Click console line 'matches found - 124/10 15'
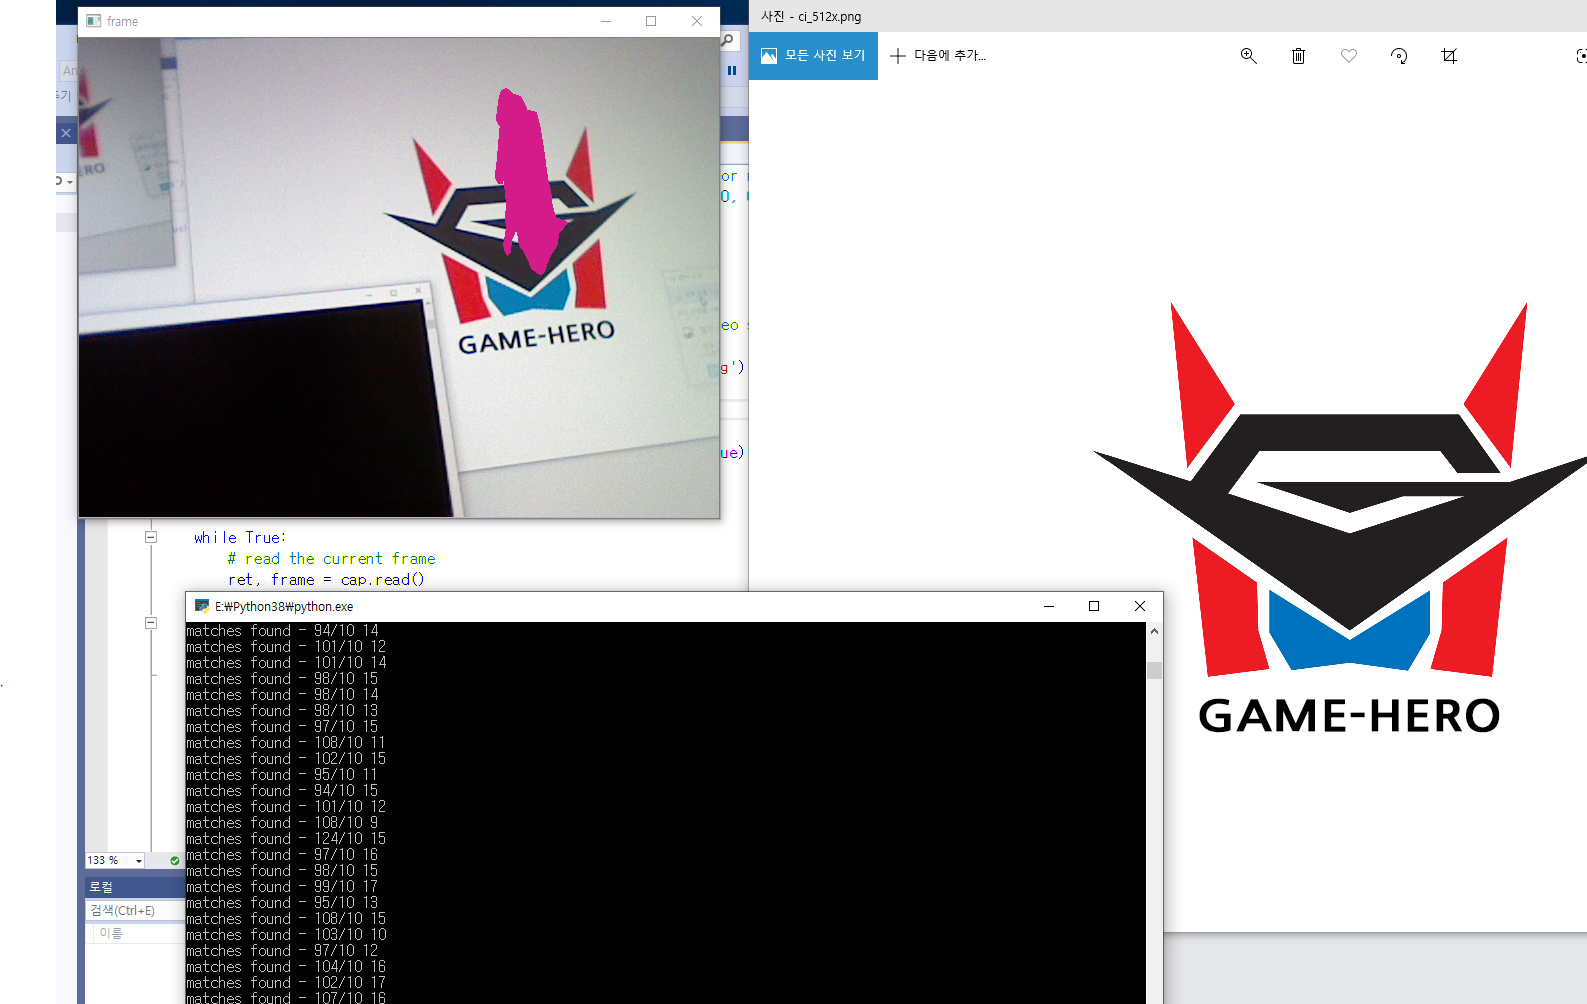This screenshot has width=1587, height=1004. pyautogui.click(x=286, y=838)
